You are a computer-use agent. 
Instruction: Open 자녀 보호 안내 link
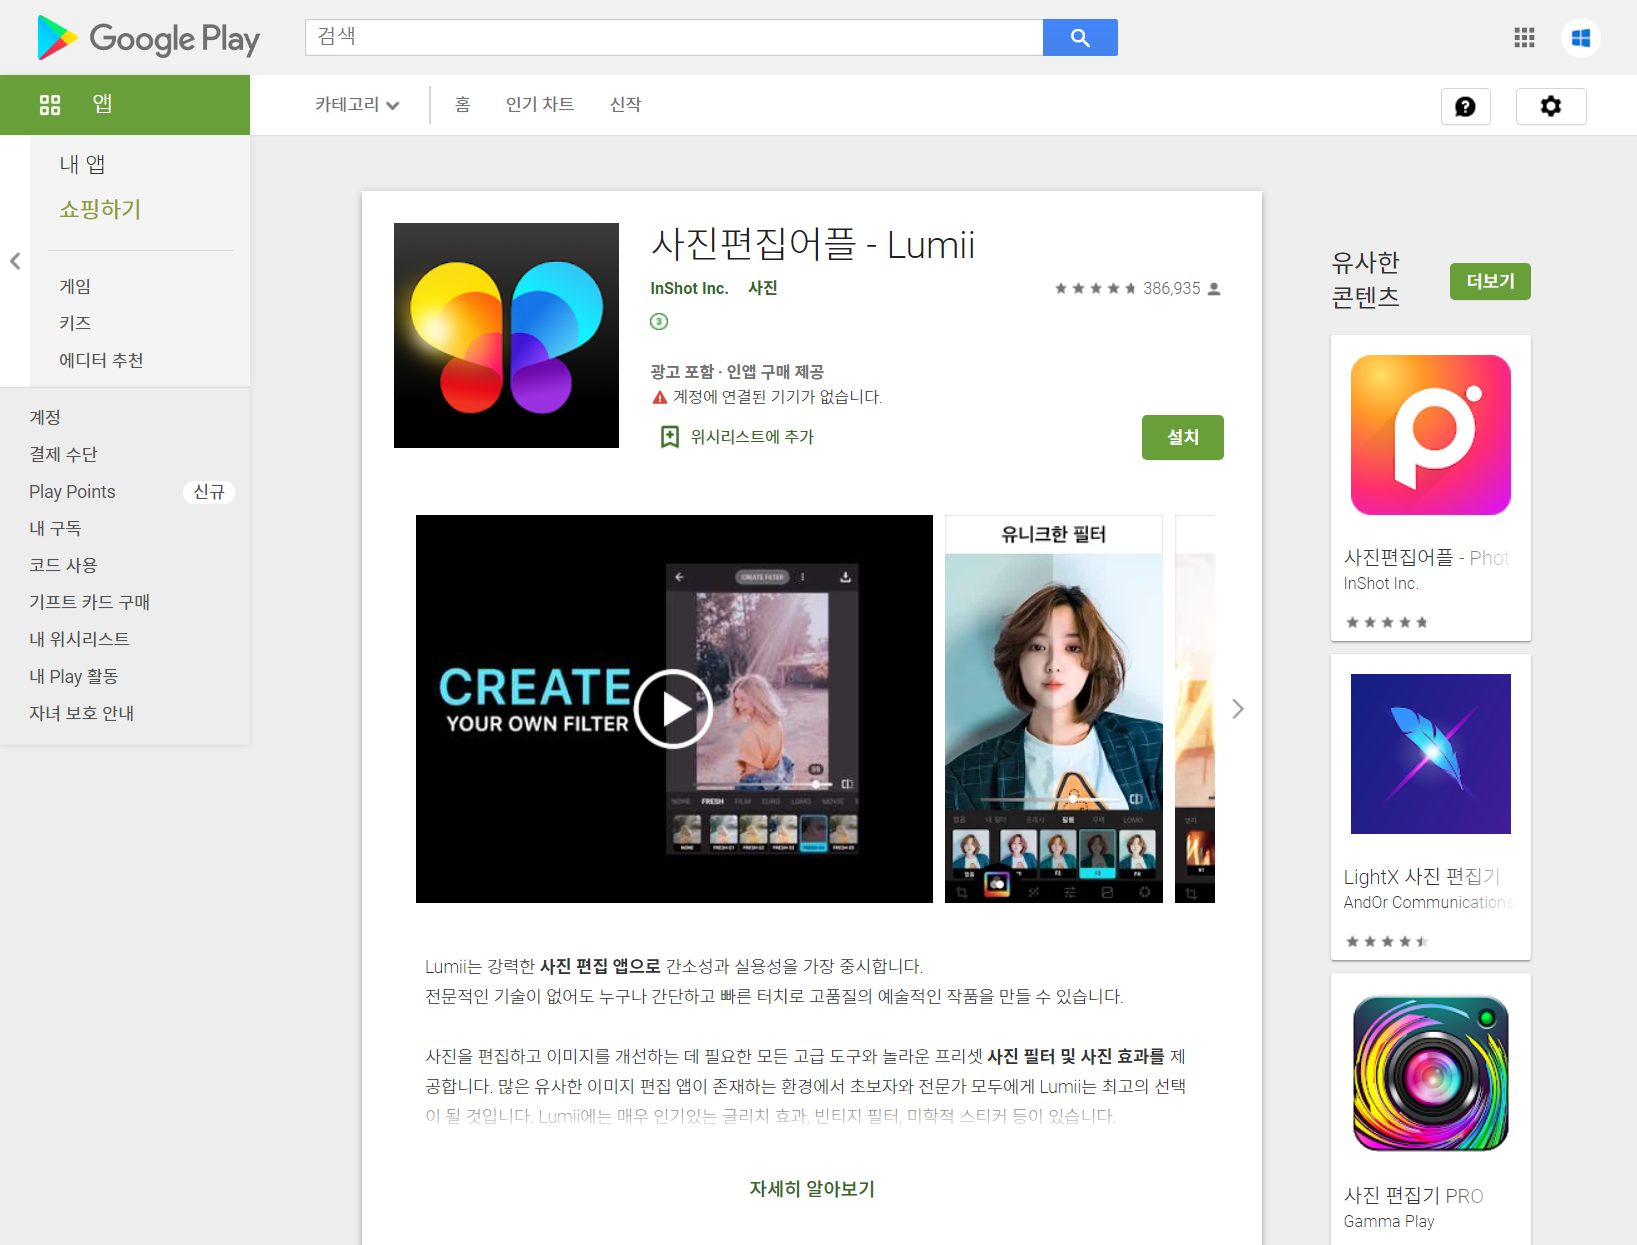pos(81,713)
